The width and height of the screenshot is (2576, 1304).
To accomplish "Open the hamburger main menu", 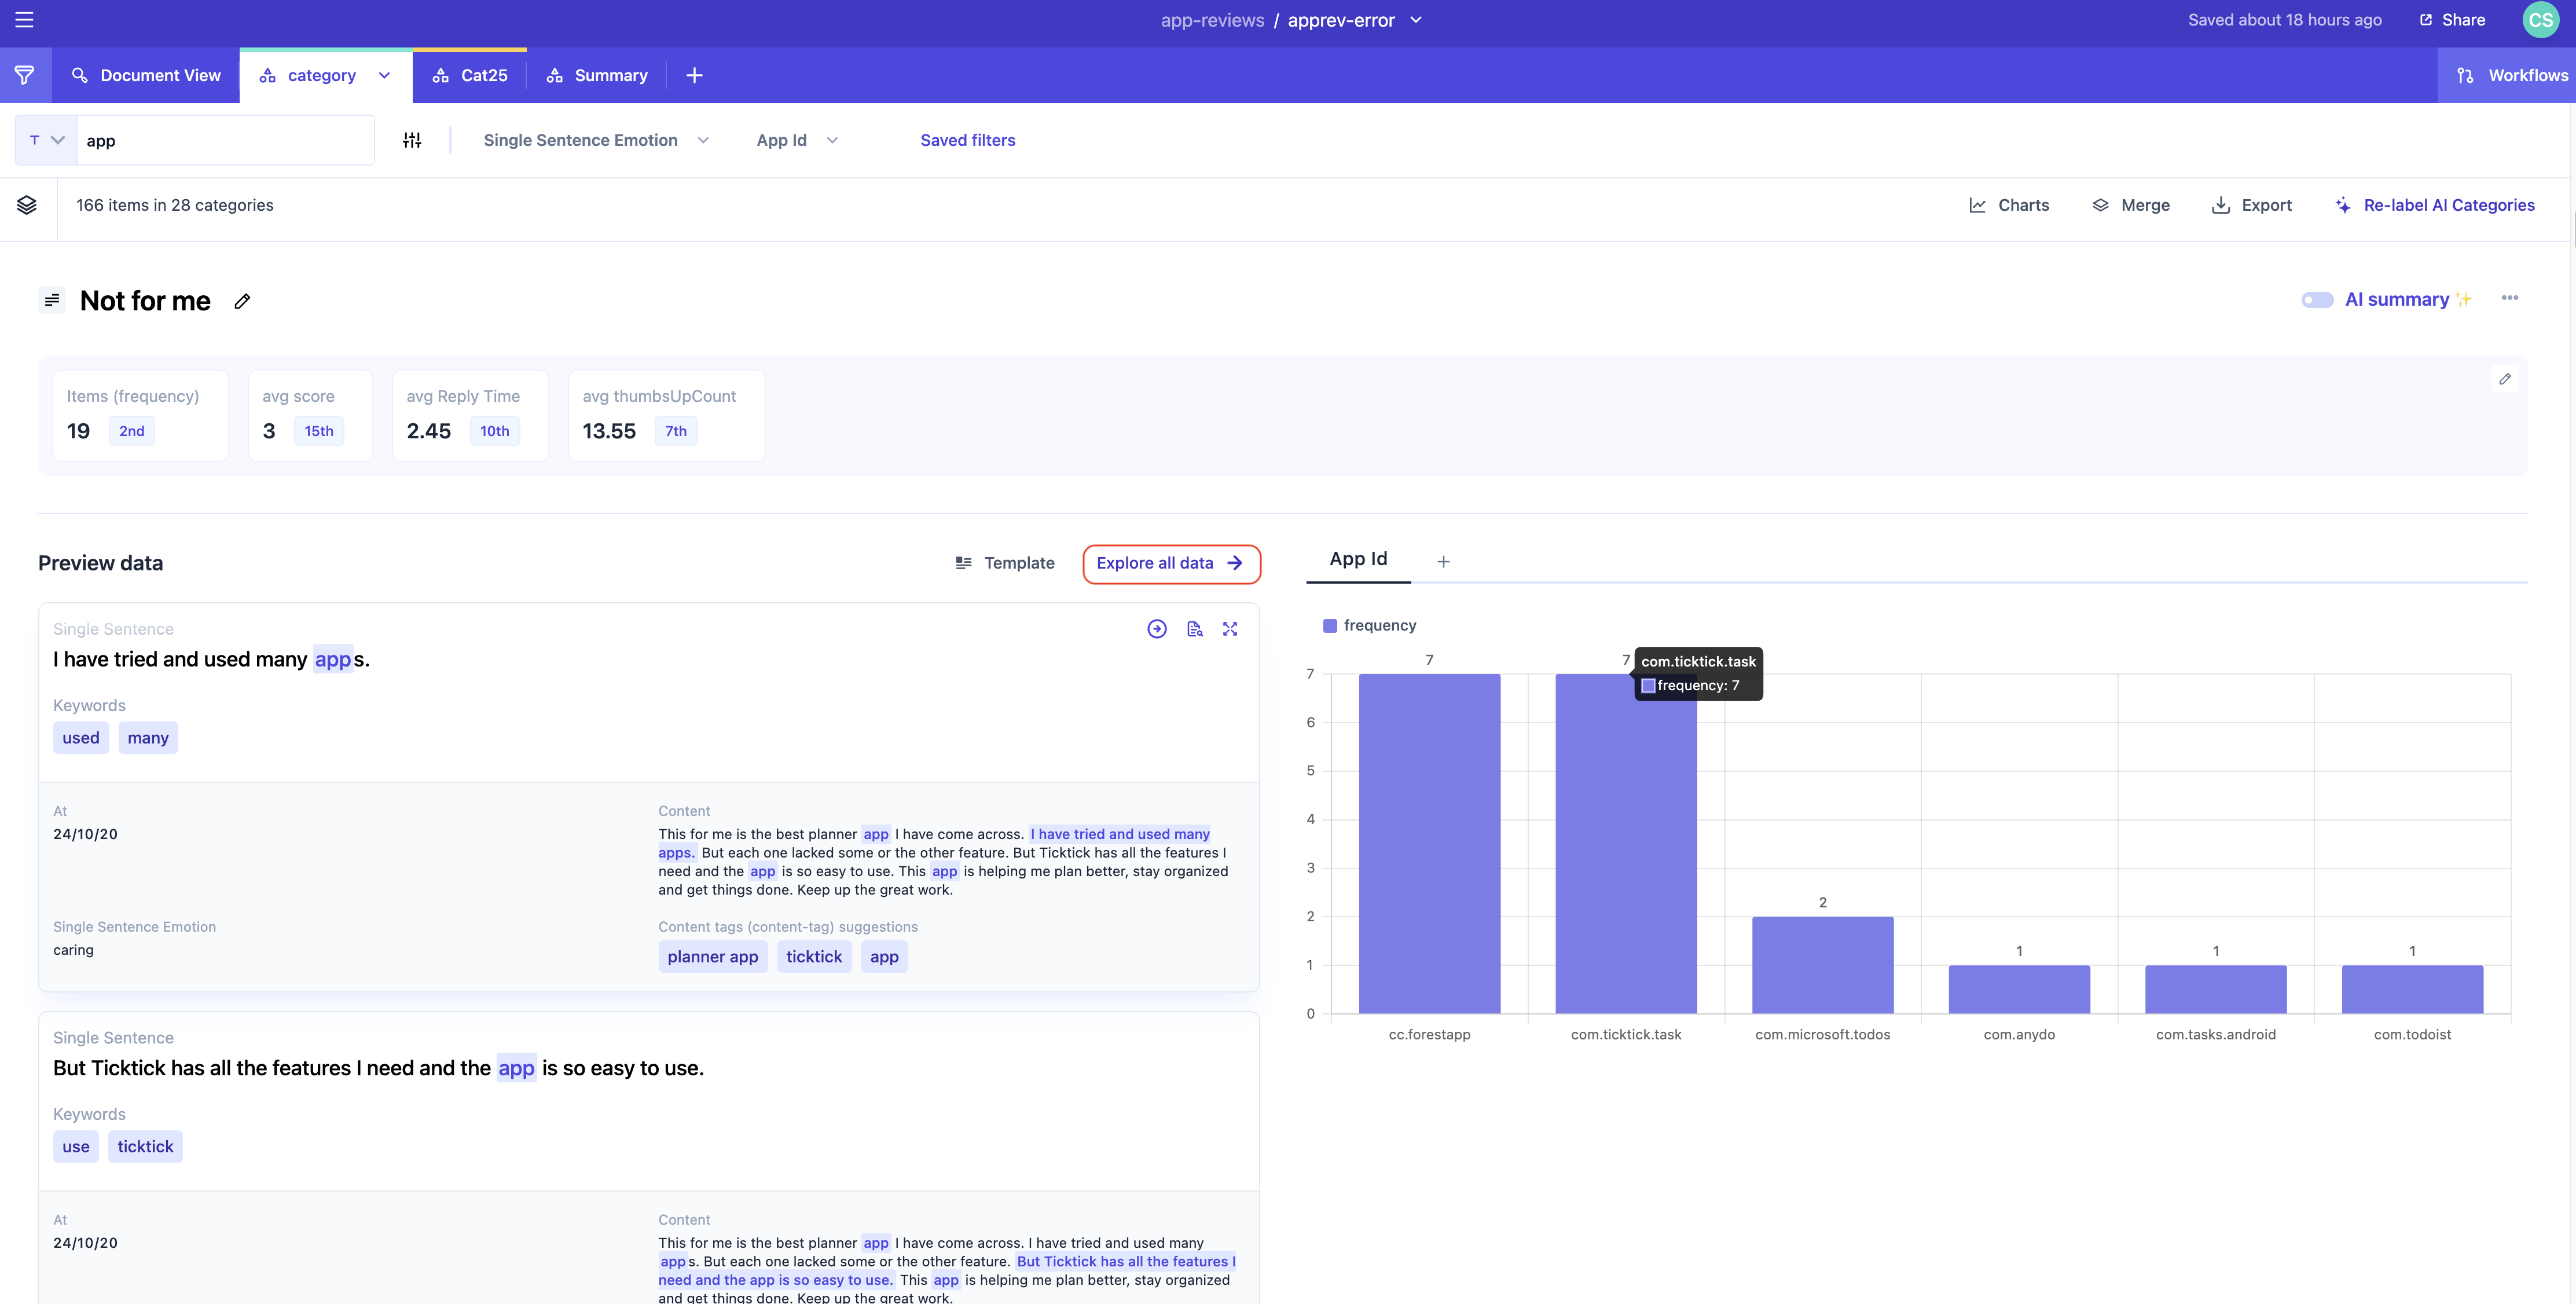I will (25, 20).
